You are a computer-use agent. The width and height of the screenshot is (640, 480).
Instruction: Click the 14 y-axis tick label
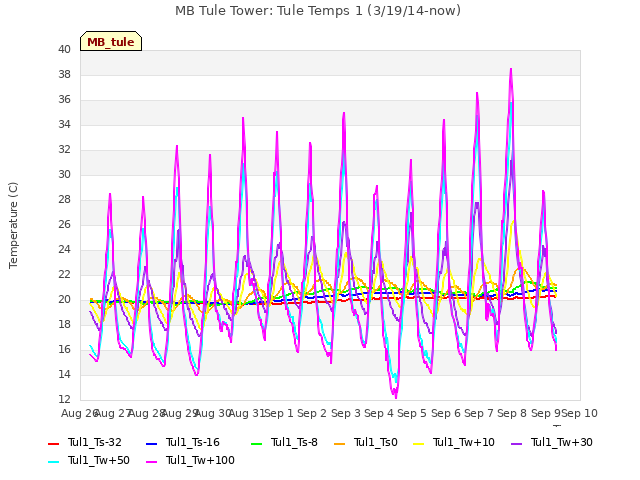(x=64, y=374)
